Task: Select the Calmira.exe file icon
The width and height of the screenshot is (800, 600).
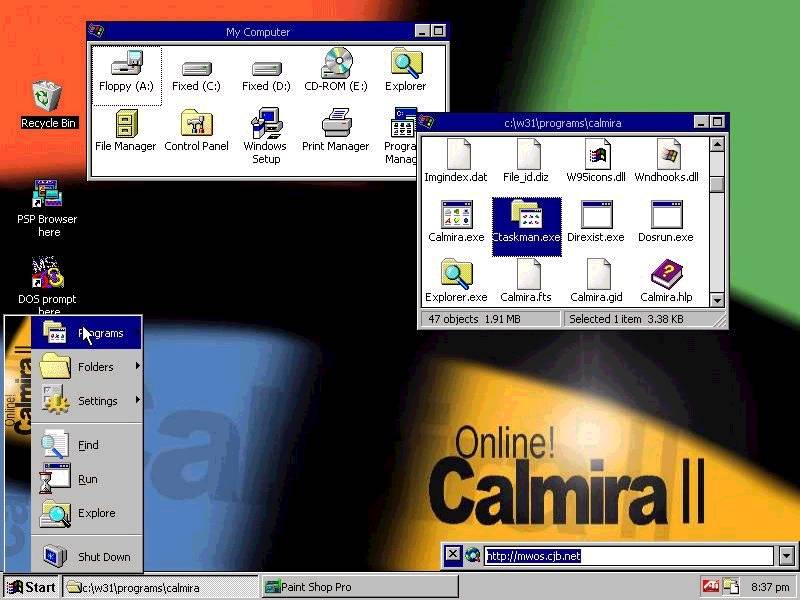Action: click(456, 217)
